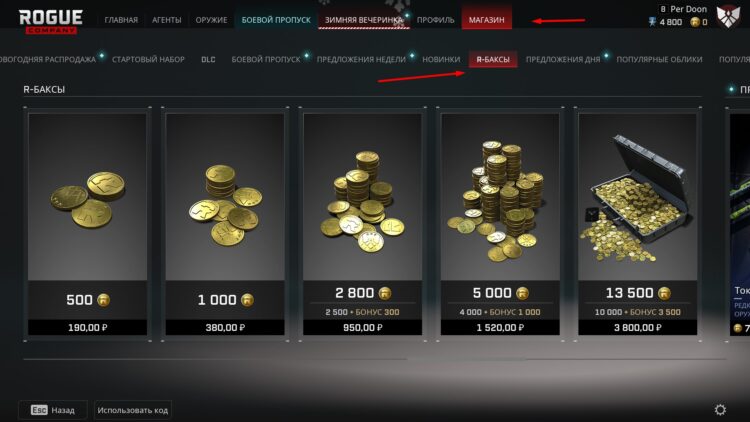Switch to the Агенты tab
This screenshot has height=422, width=750.
(x=166, y=20)
